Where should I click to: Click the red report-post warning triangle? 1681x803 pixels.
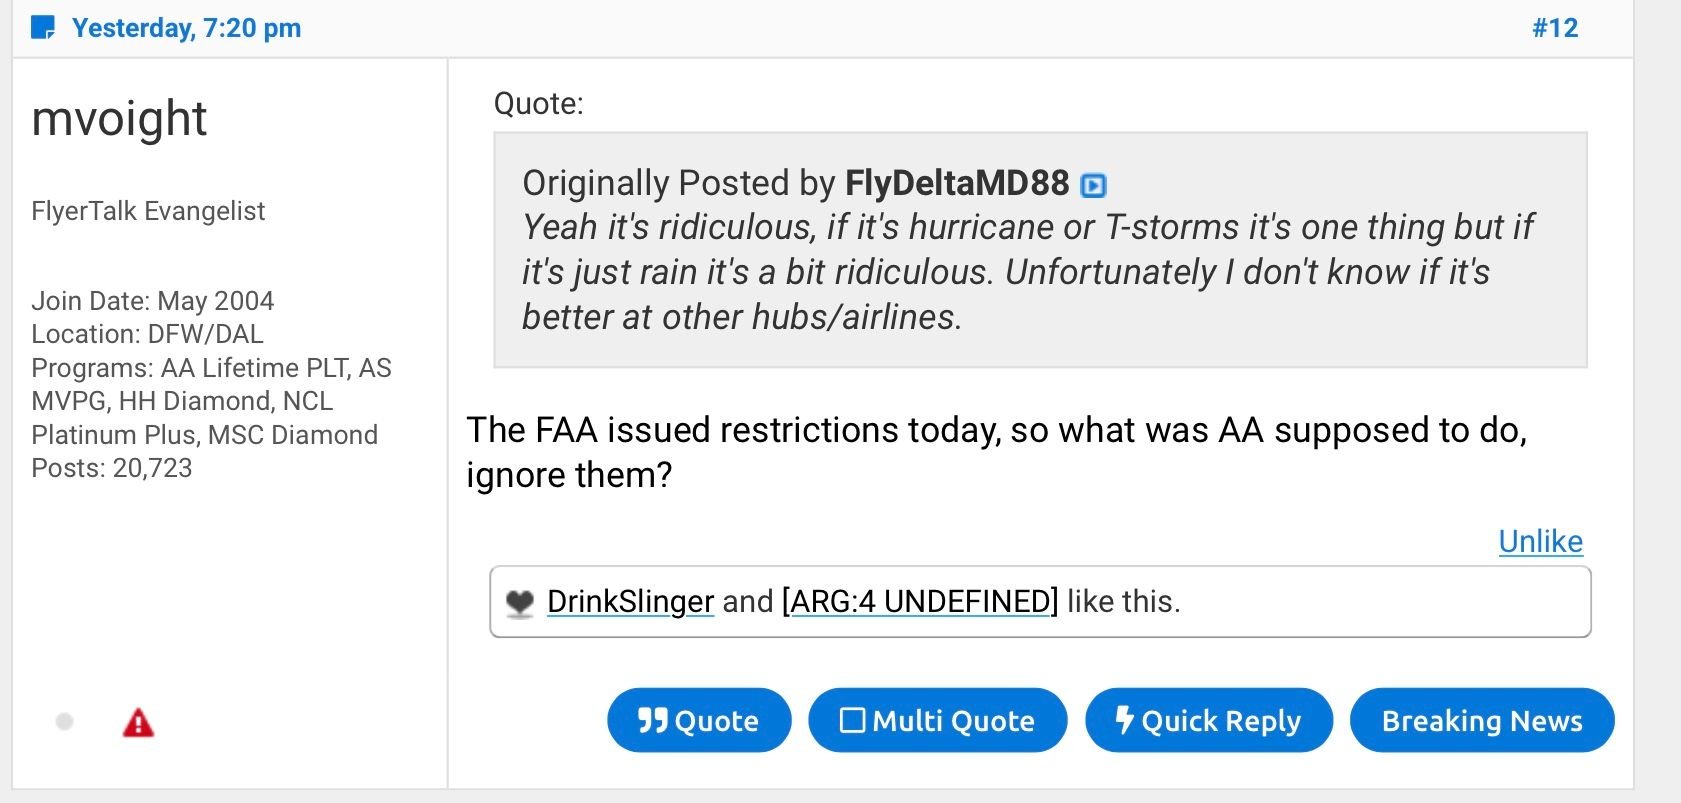(138, 722)
